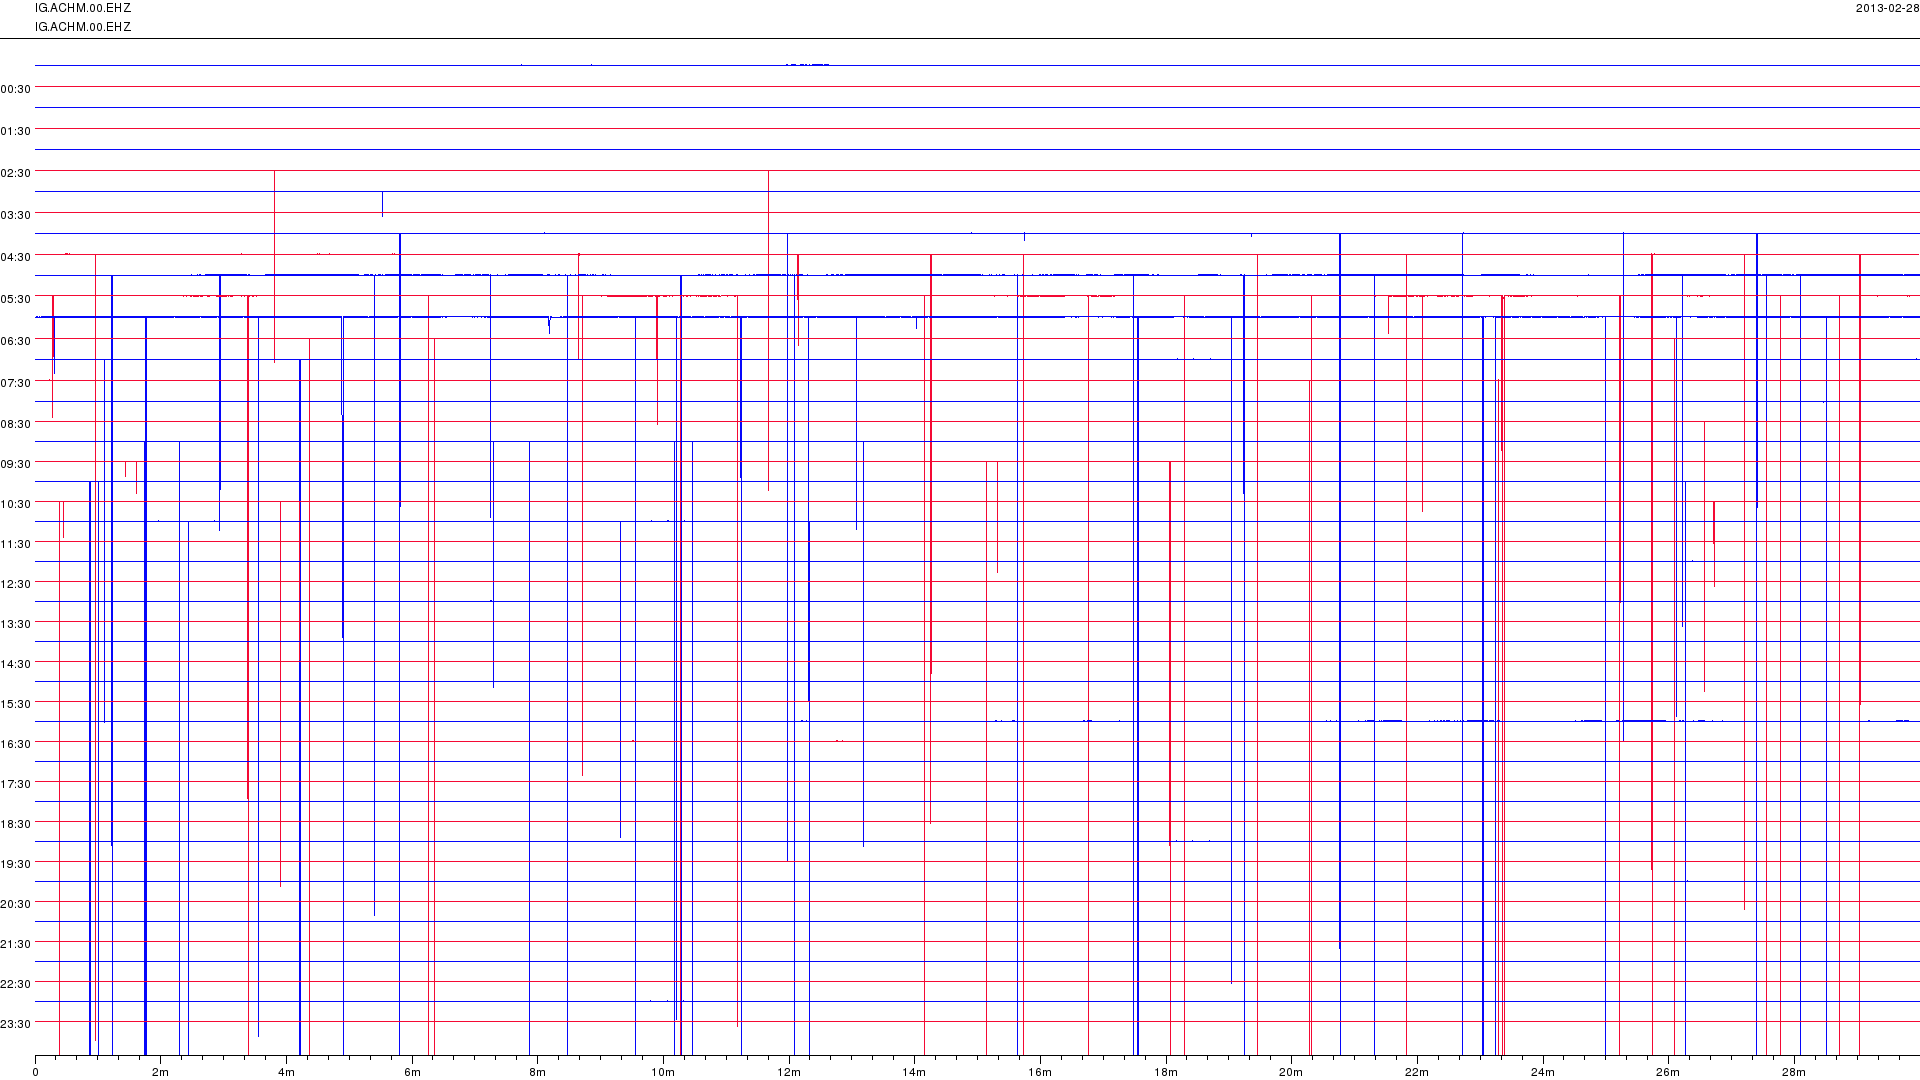
Task: Click the 2m minute axis label
Action: (160, 1073)
